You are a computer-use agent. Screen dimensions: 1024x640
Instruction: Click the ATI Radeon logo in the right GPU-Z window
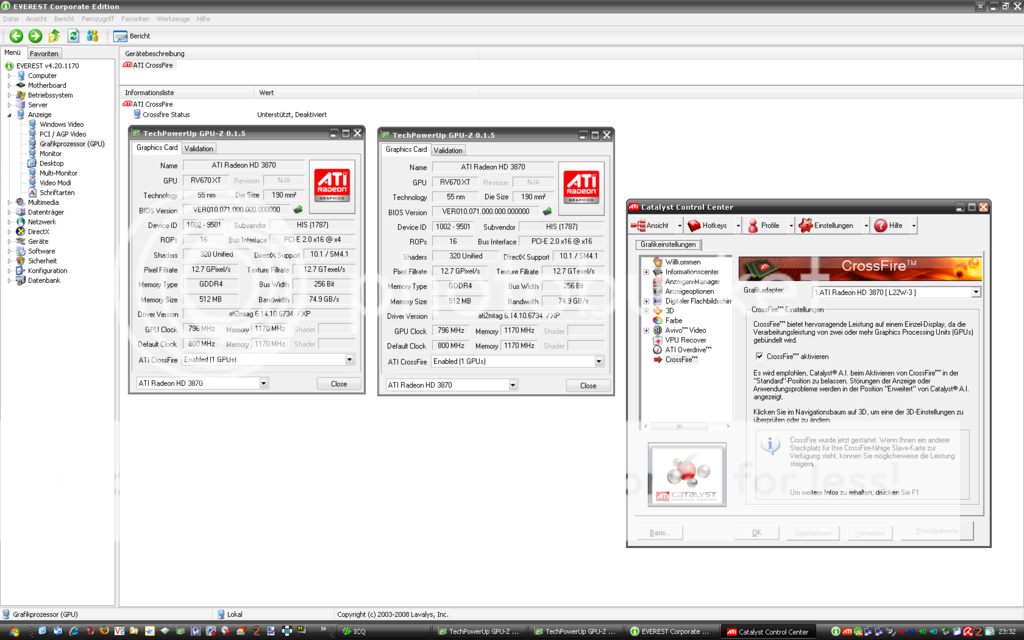point(581,187)
